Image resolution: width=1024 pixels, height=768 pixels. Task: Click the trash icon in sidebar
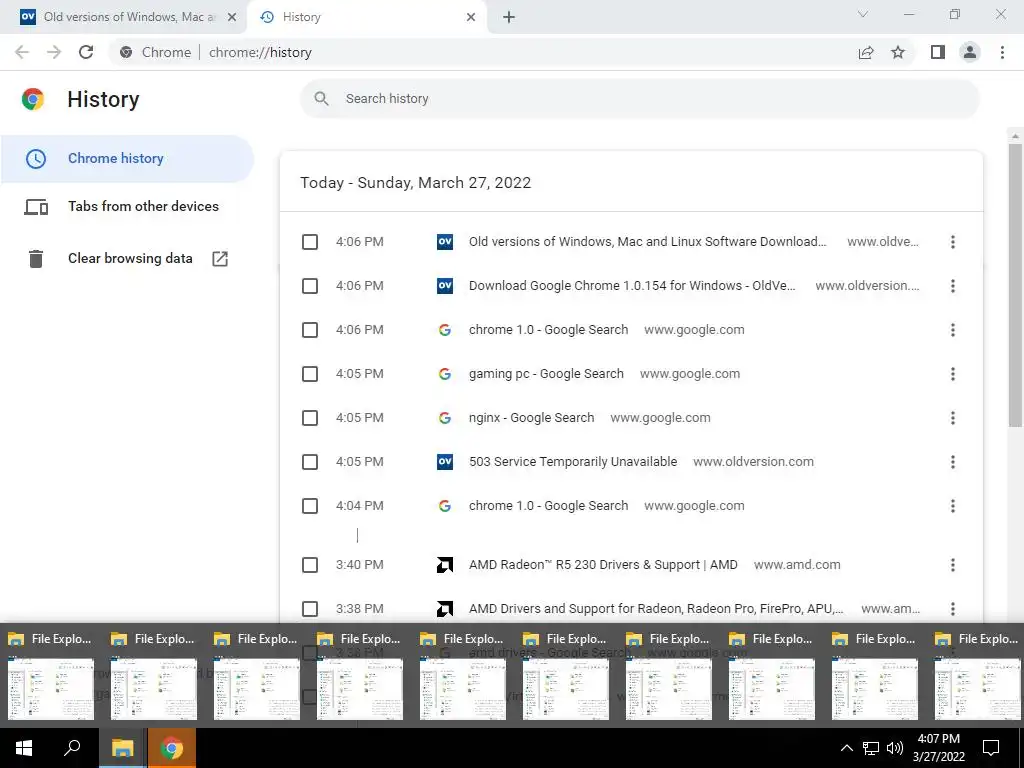pos(36,259)
